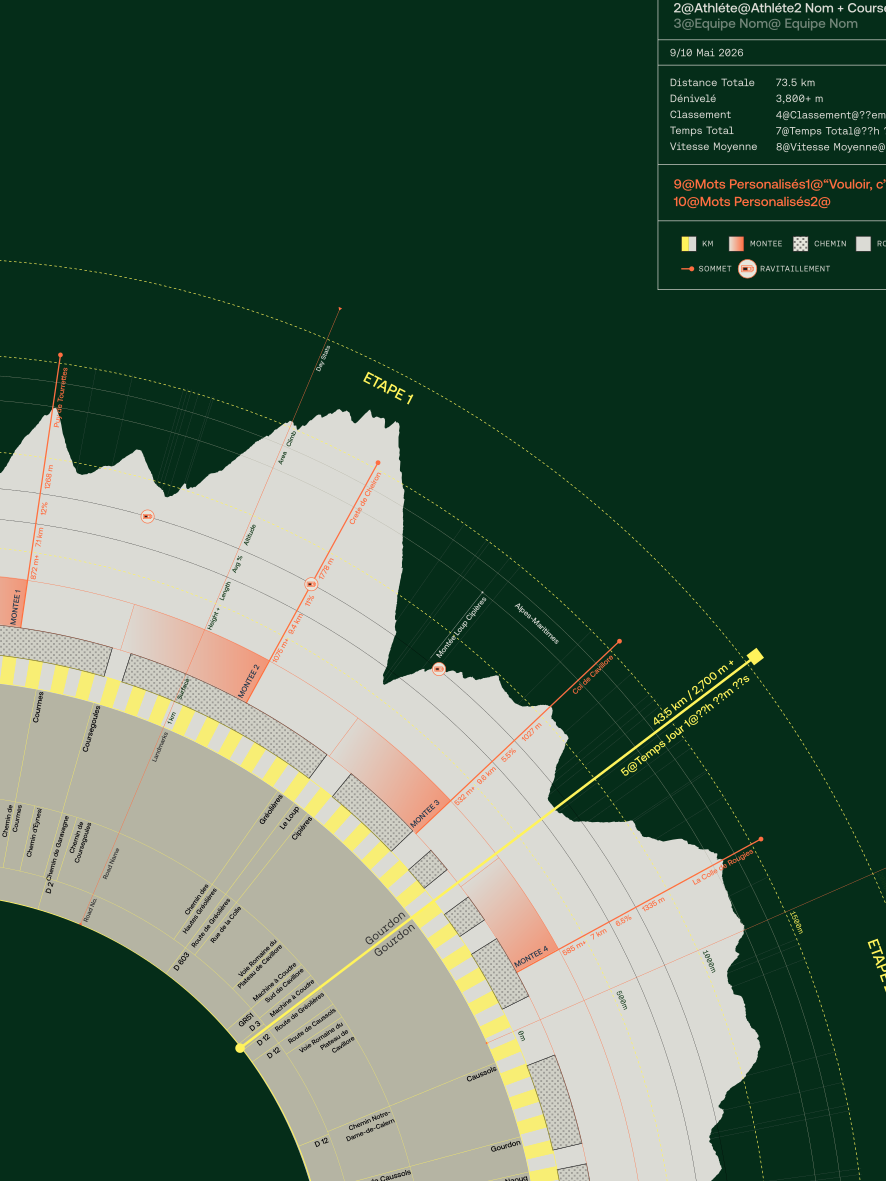Click the summit dot above Puy de Tourrettes
Image resolution: width=886 pixels, height=1181 pixels.
(x=60, y=355)
